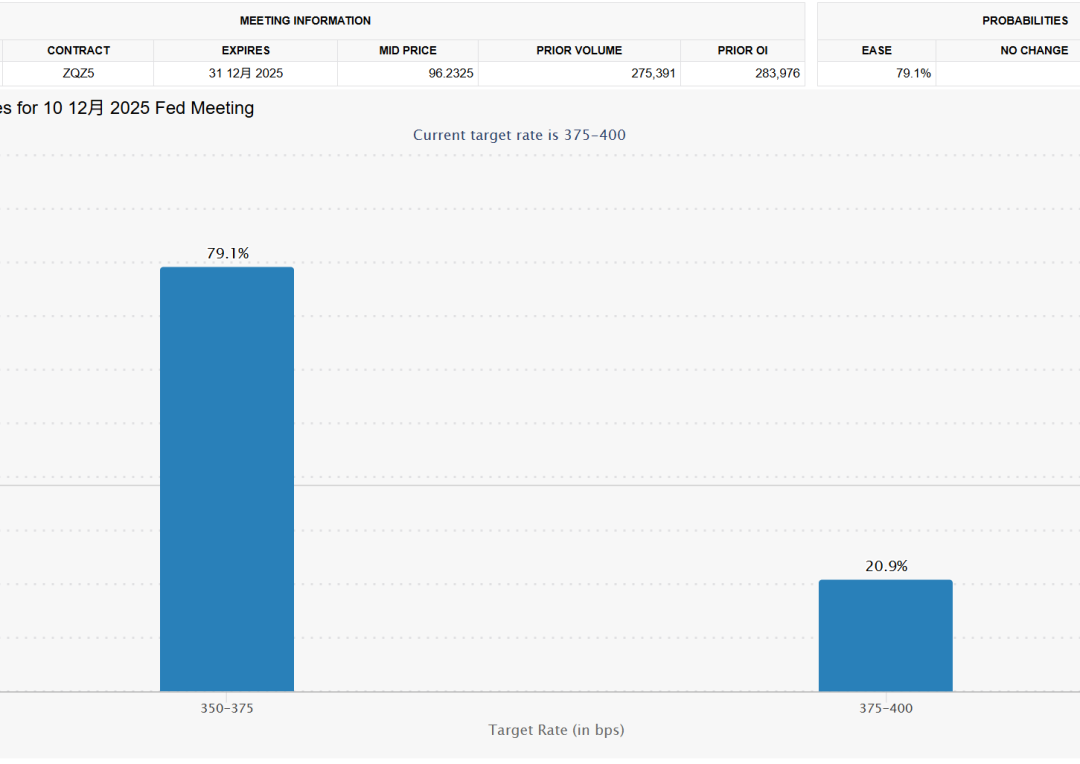The height and width of the screenshot is (764, 1080).
Task: Select the PRIOR OI column header
Action: 742,50
